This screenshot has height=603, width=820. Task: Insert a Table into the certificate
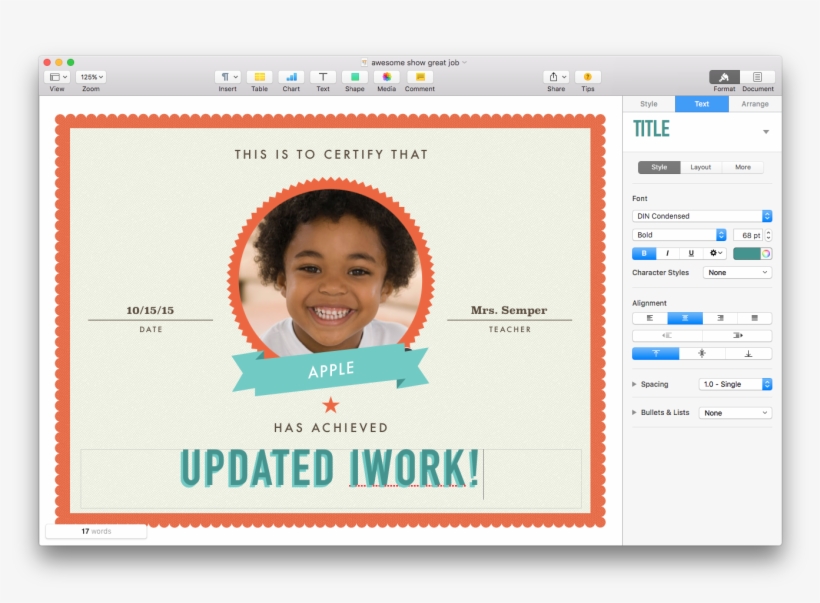(259, 78)
